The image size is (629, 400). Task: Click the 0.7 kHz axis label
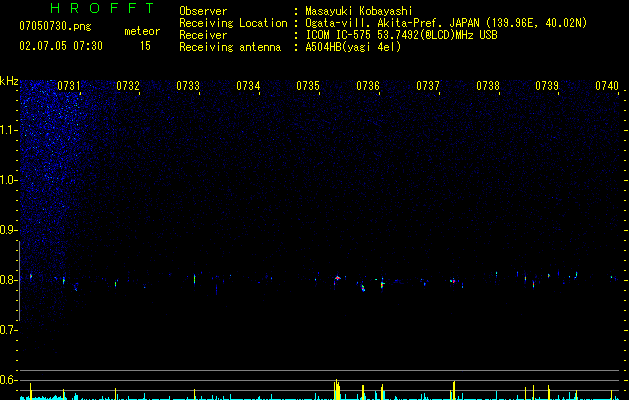coord(9,330)
